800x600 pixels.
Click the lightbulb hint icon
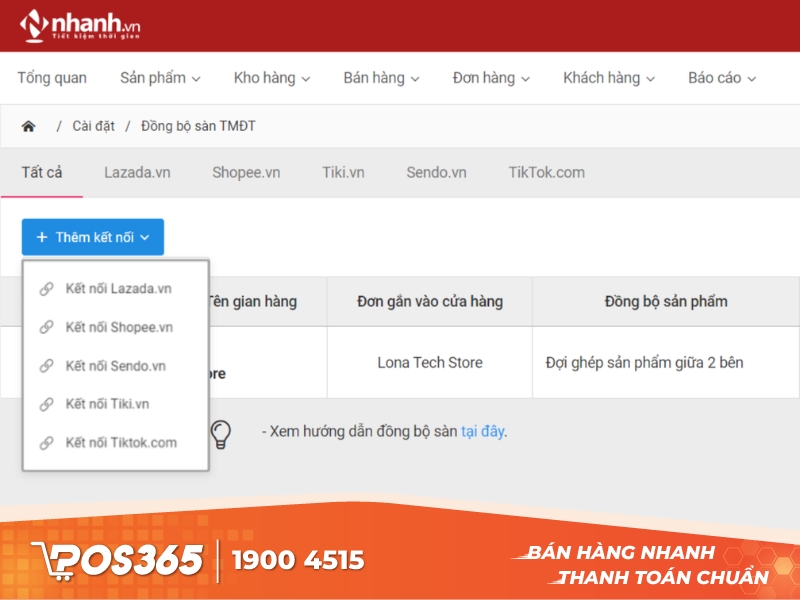(221, 435)
